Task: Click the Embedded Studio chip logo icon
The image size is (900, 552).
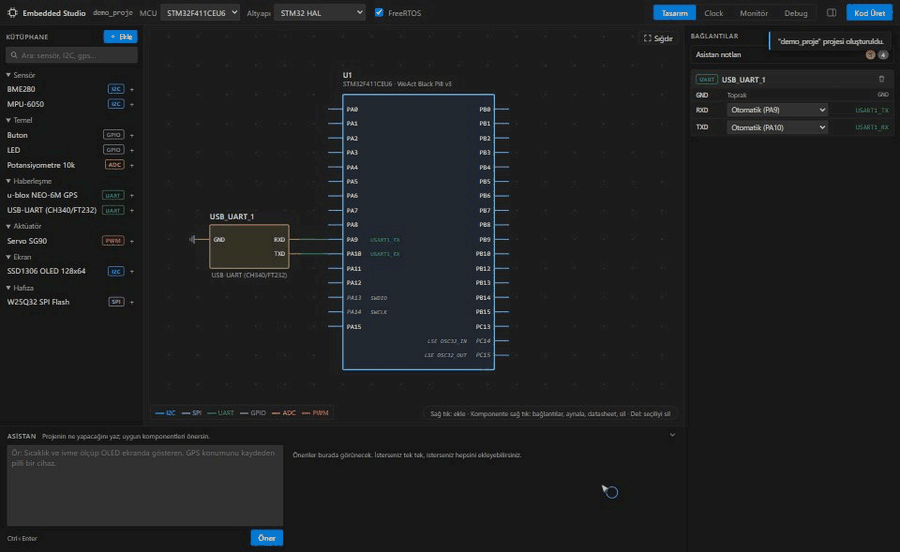Action: point(13,13)
